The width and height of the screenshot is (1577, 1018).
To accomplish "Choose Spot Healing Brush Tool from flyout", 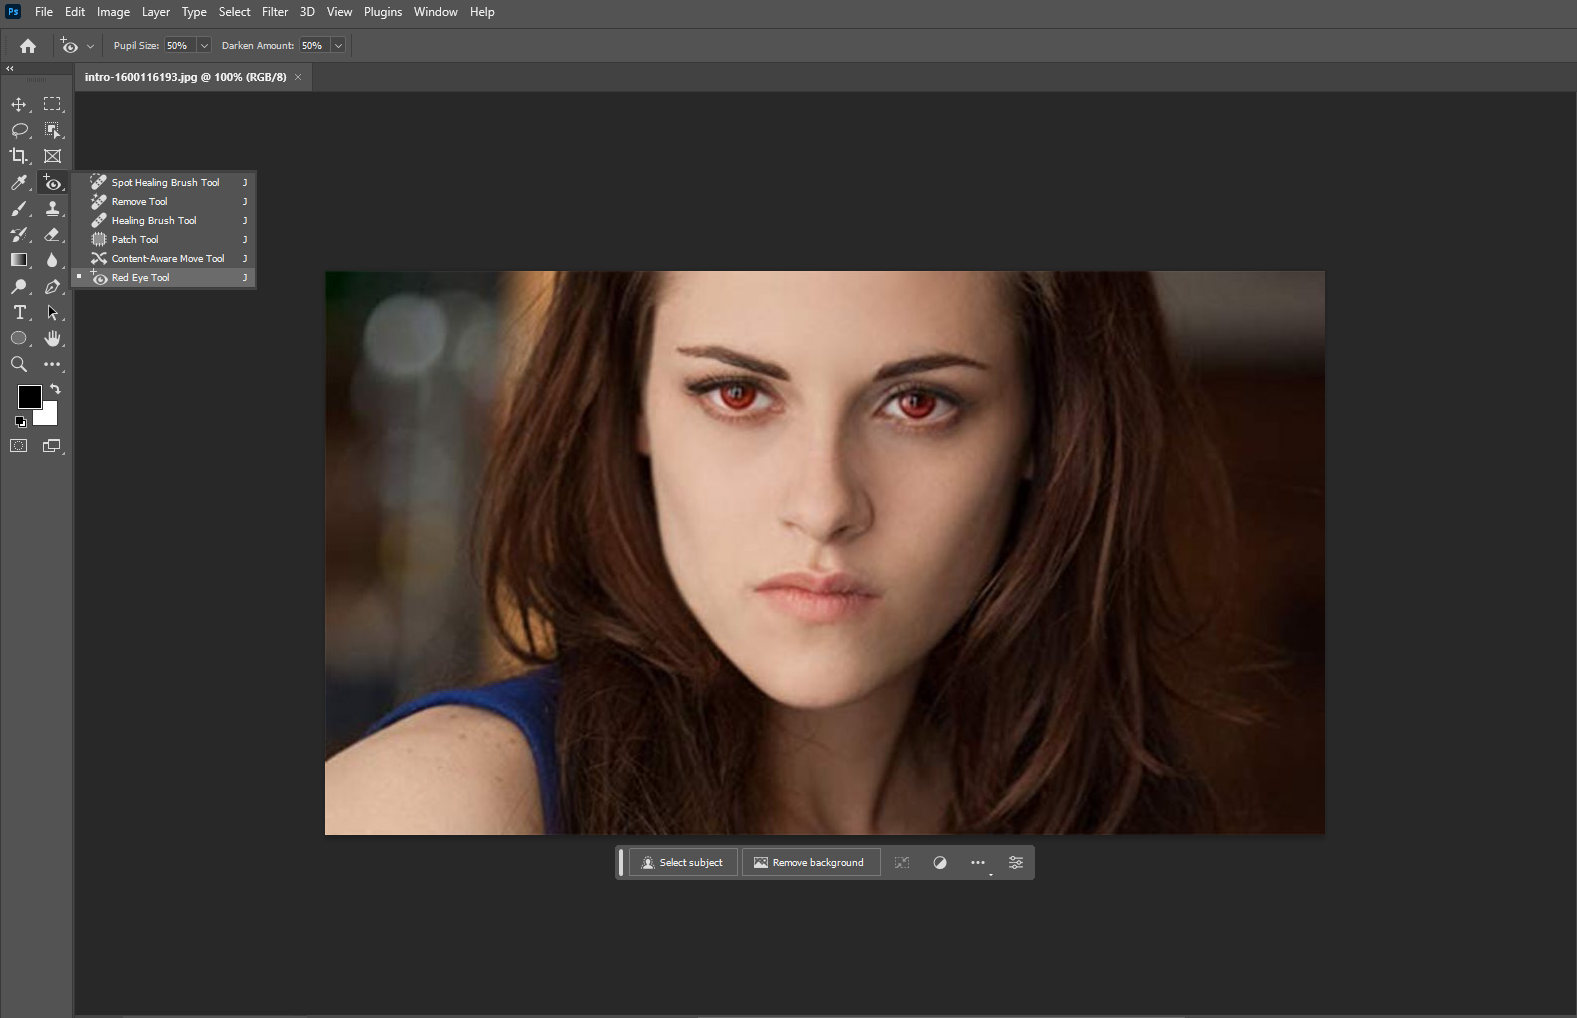I will coord(165,183).
